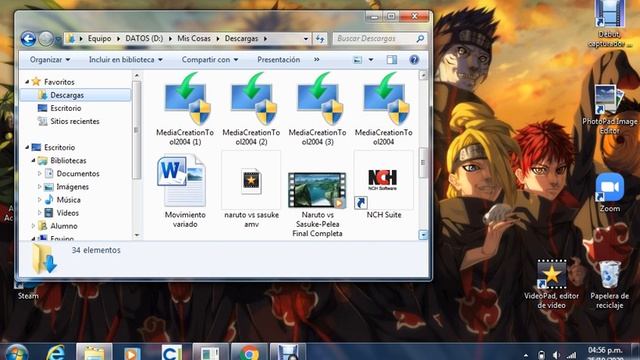Open the view options dropdown arrow
Viewport: 640px width, 360px height.
point(371,60)
